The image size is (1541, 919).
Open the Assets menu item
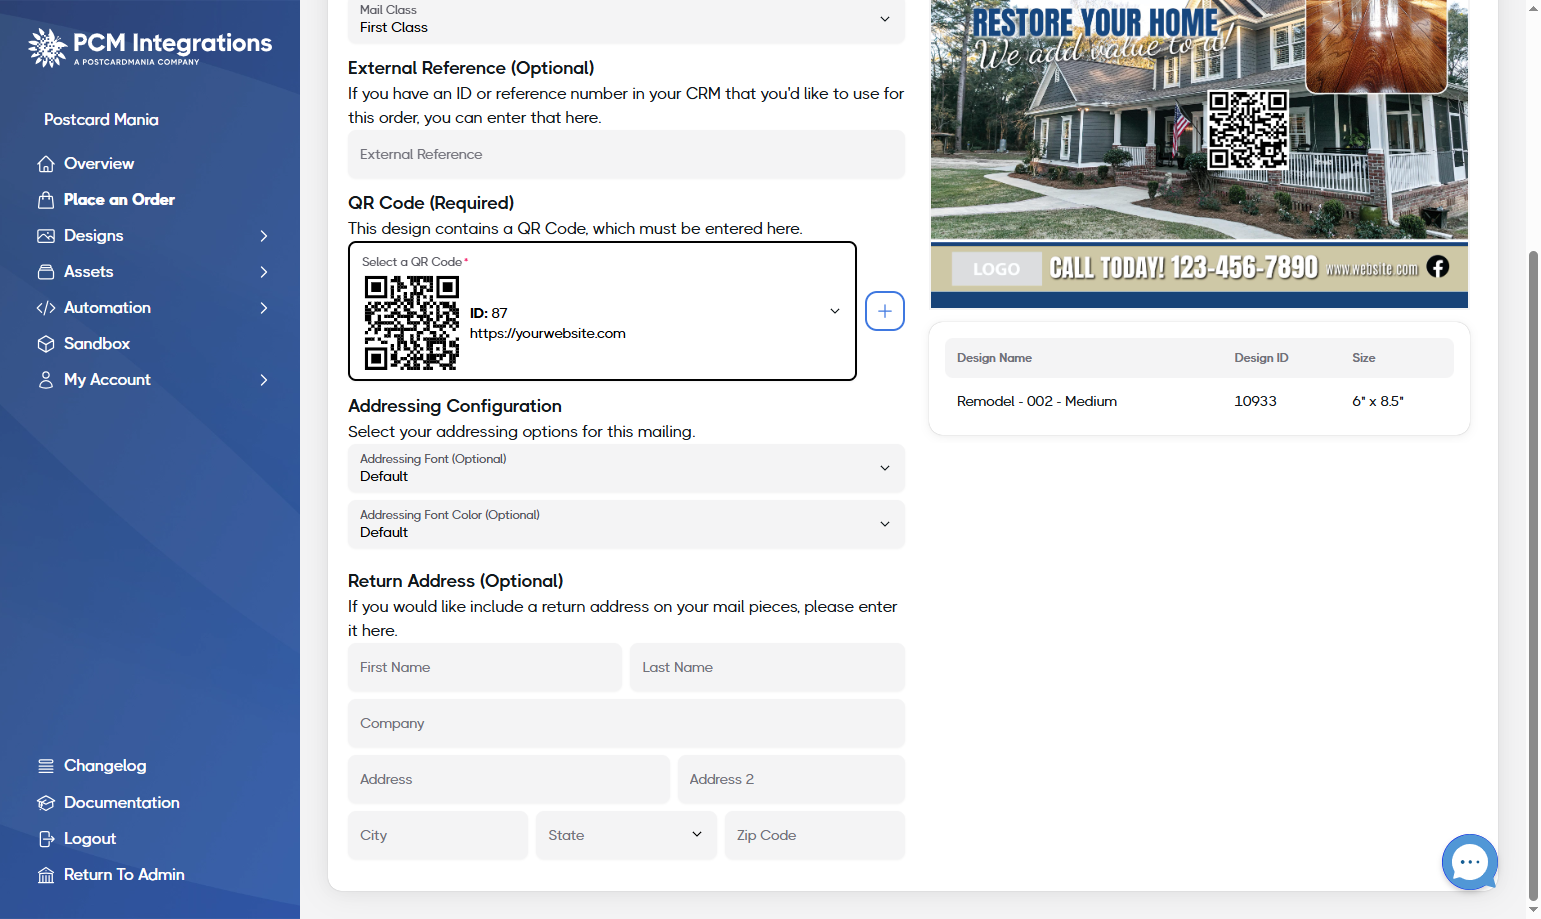click(89, 272)
